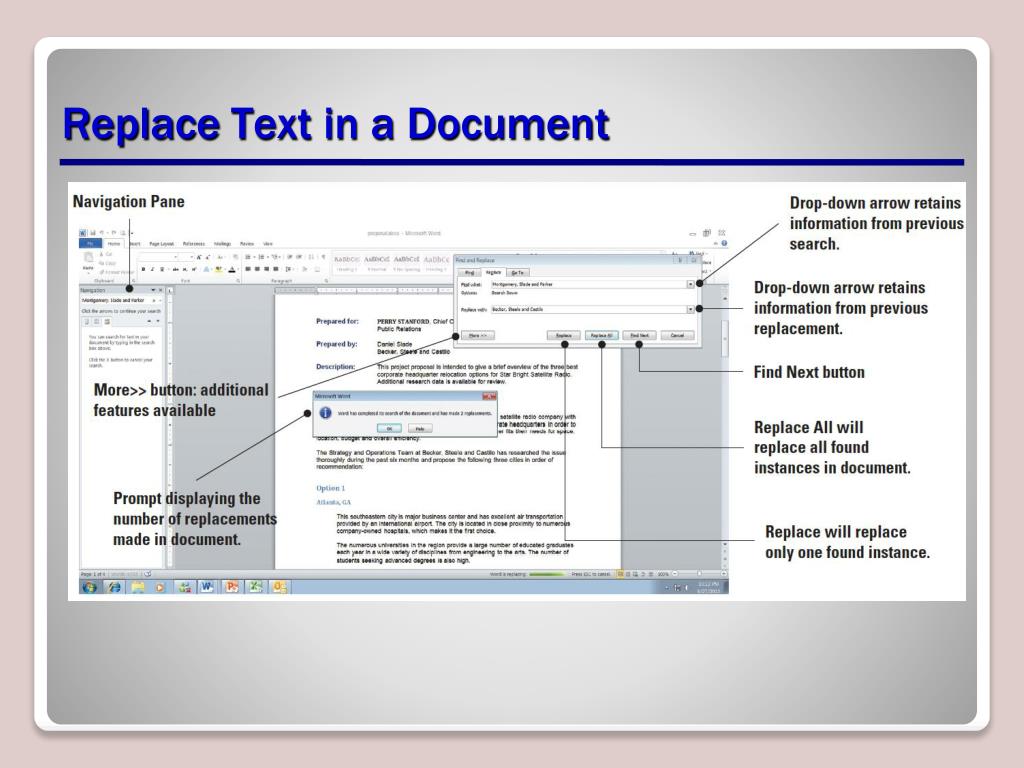This screenshot has width=1024, height=768.
Task: Switch to the Go To tab in dialog
Action: pyautogui.click(x=517, y=272)
